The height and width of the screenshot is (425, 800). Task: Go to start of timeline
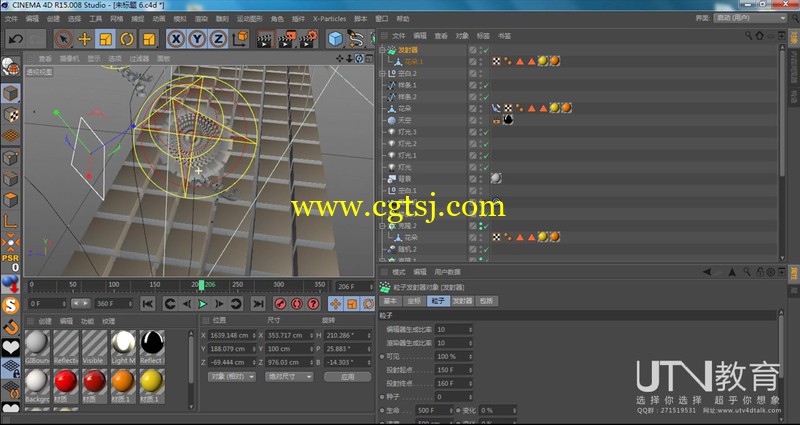[147, 304]
